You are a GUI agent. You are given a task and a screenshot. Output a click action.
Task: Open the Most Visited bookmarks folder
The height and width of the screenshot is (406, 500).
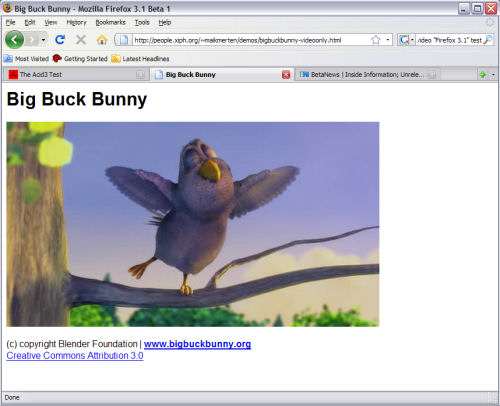26,59
